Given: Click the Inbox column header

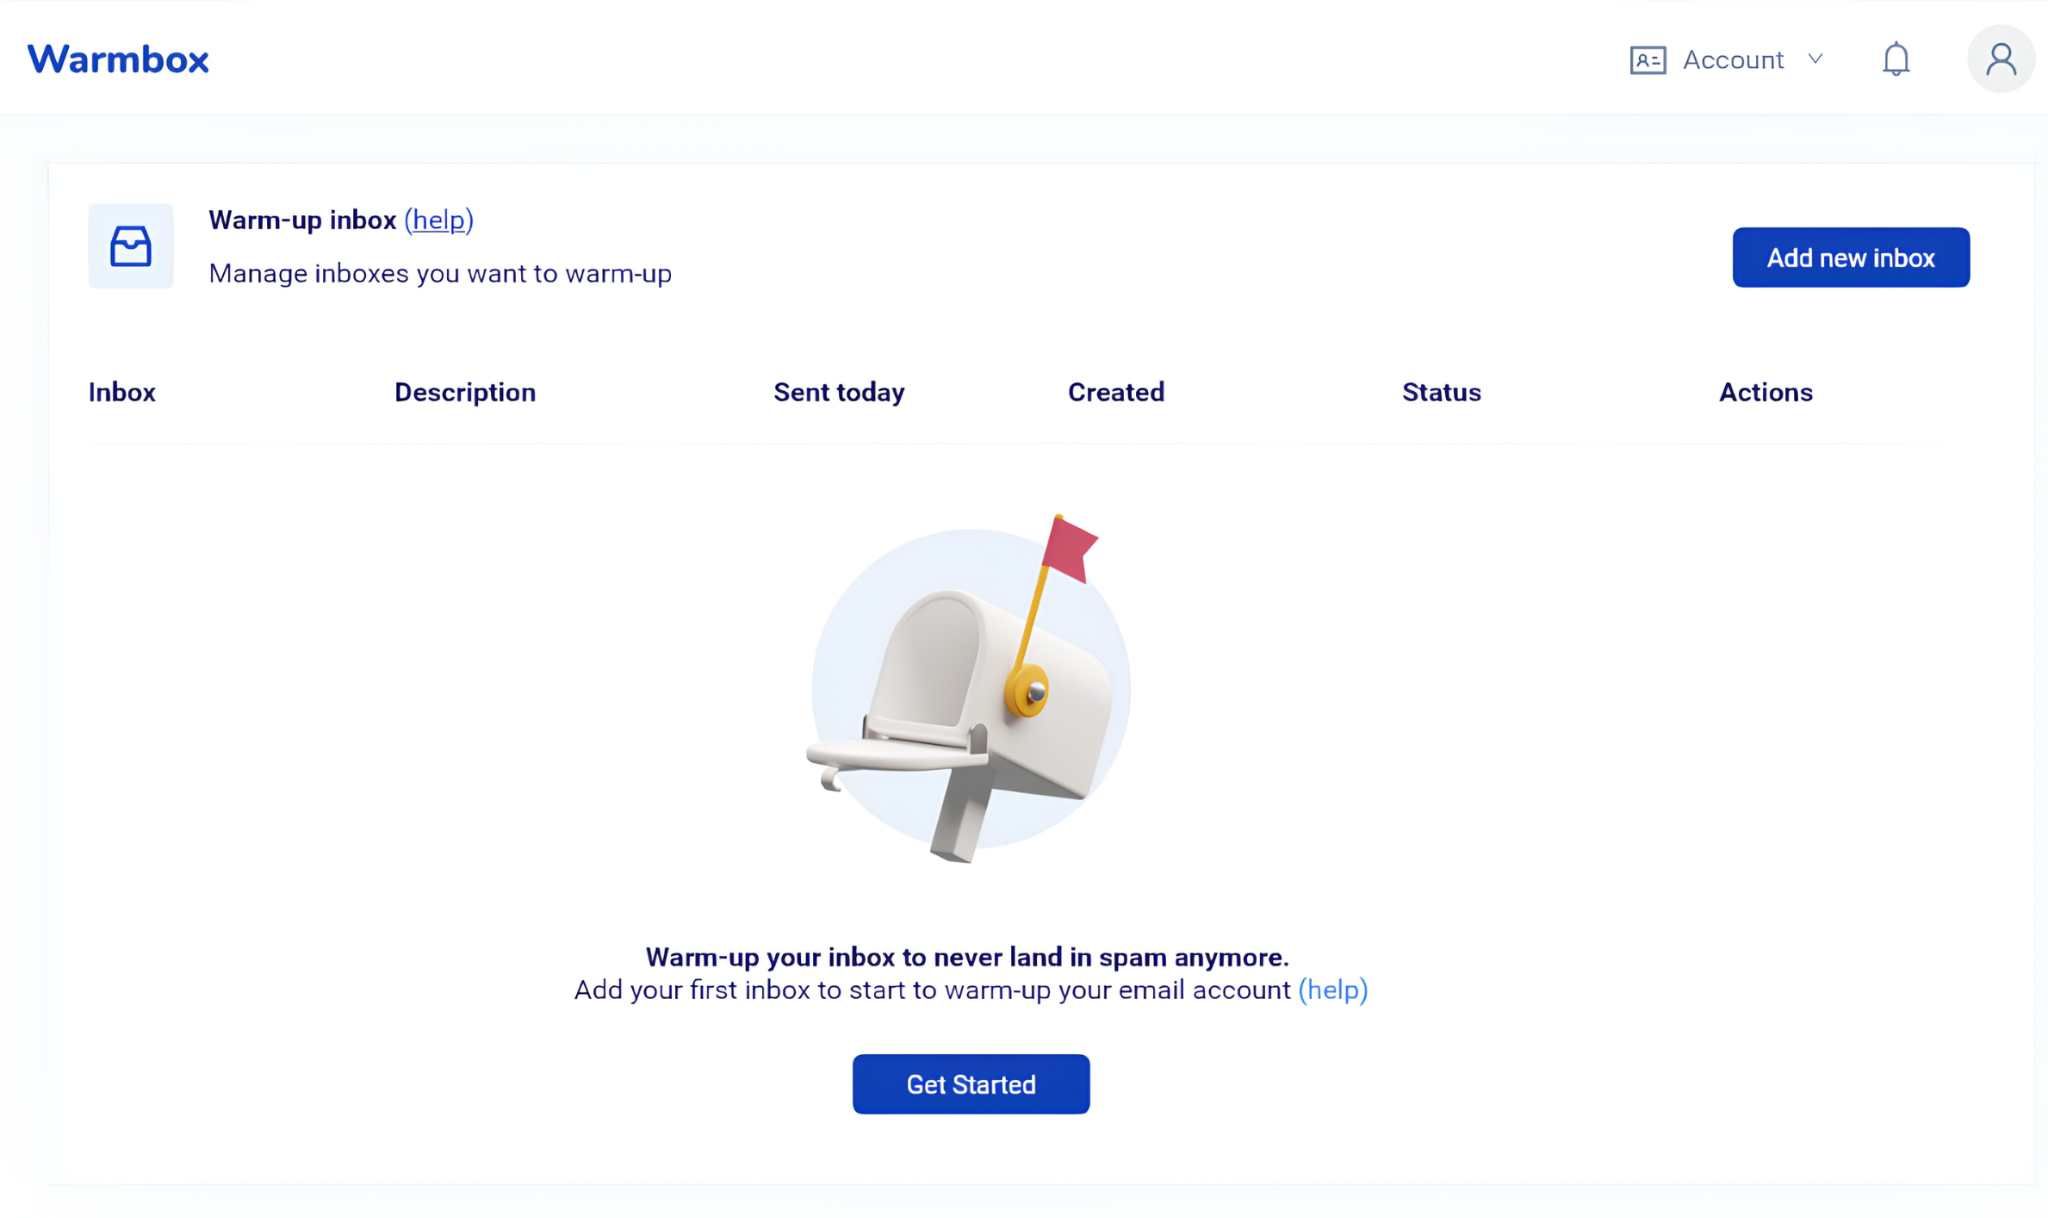Looking at the screenshot, I should 122,392.
